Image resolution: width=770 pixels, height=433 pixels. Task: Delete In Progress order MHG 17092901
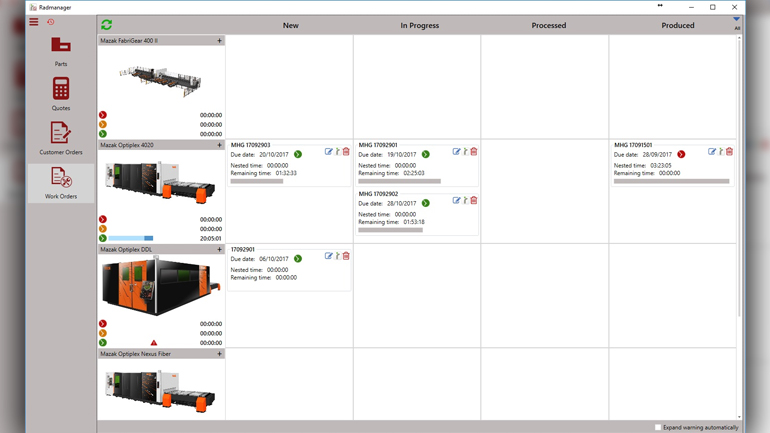(x=474, y=152)
